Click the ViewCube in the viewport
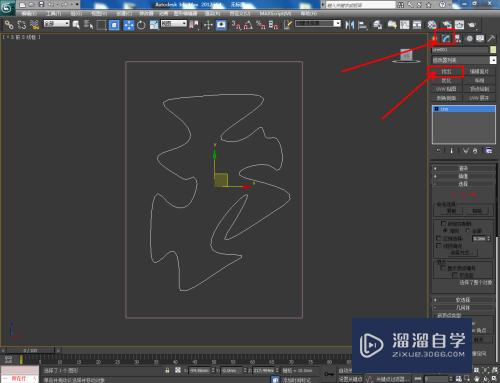Viewport: 500px width, 383px height. (406, 56)
